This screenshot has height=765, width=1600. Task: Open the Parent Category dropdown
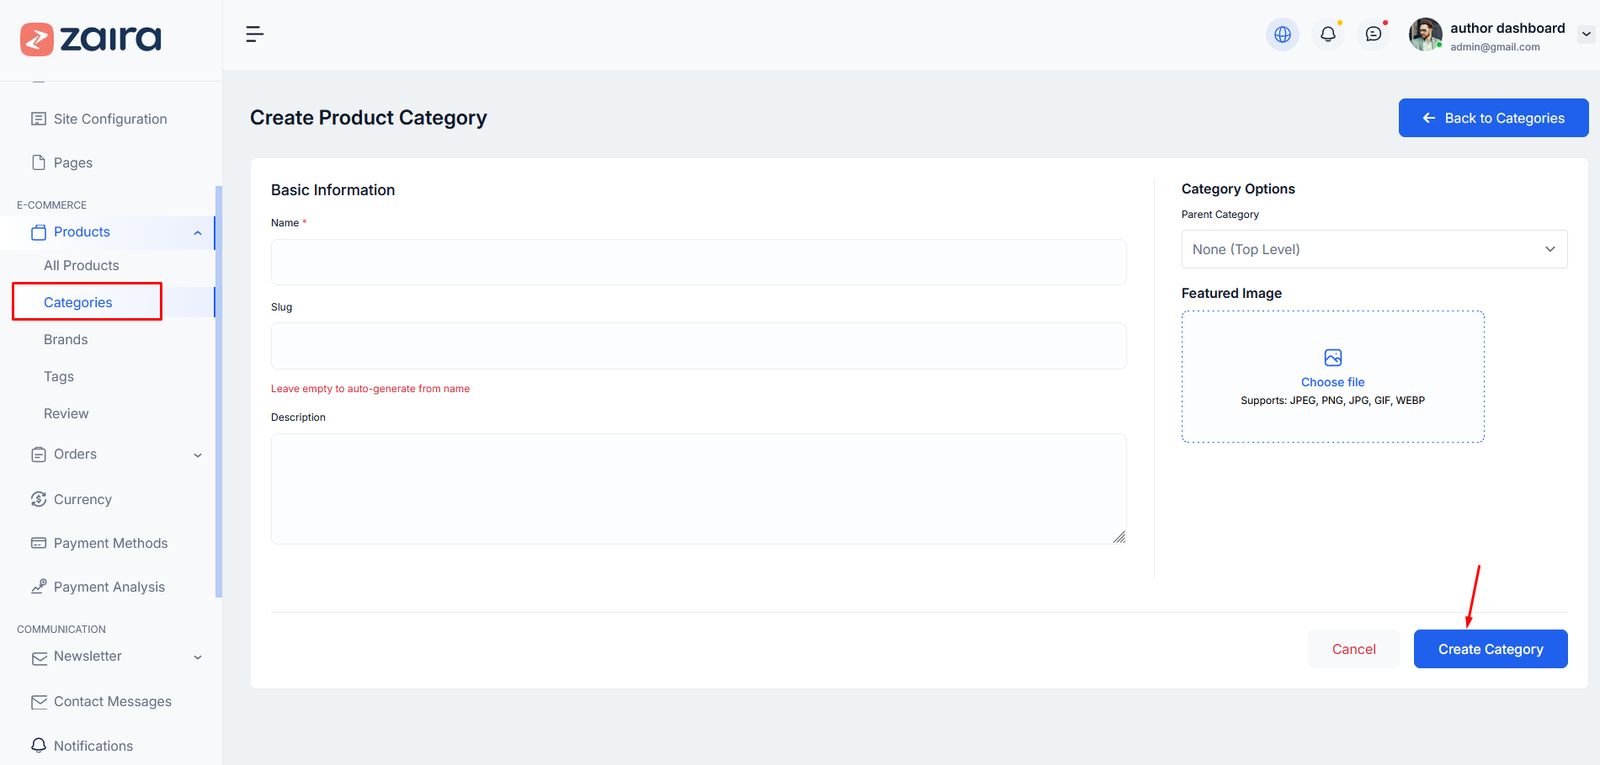coord(1374,249)
